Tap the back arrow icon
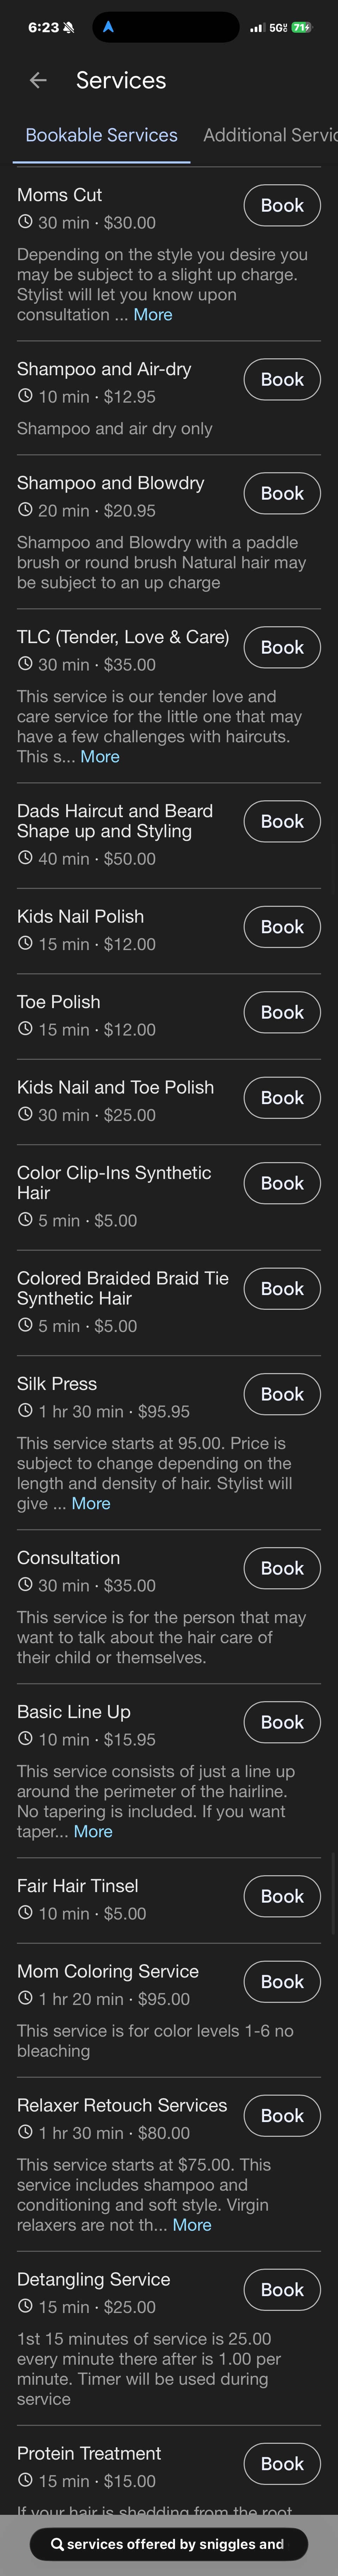This screenshot has height=2576, width=338. 38,80
